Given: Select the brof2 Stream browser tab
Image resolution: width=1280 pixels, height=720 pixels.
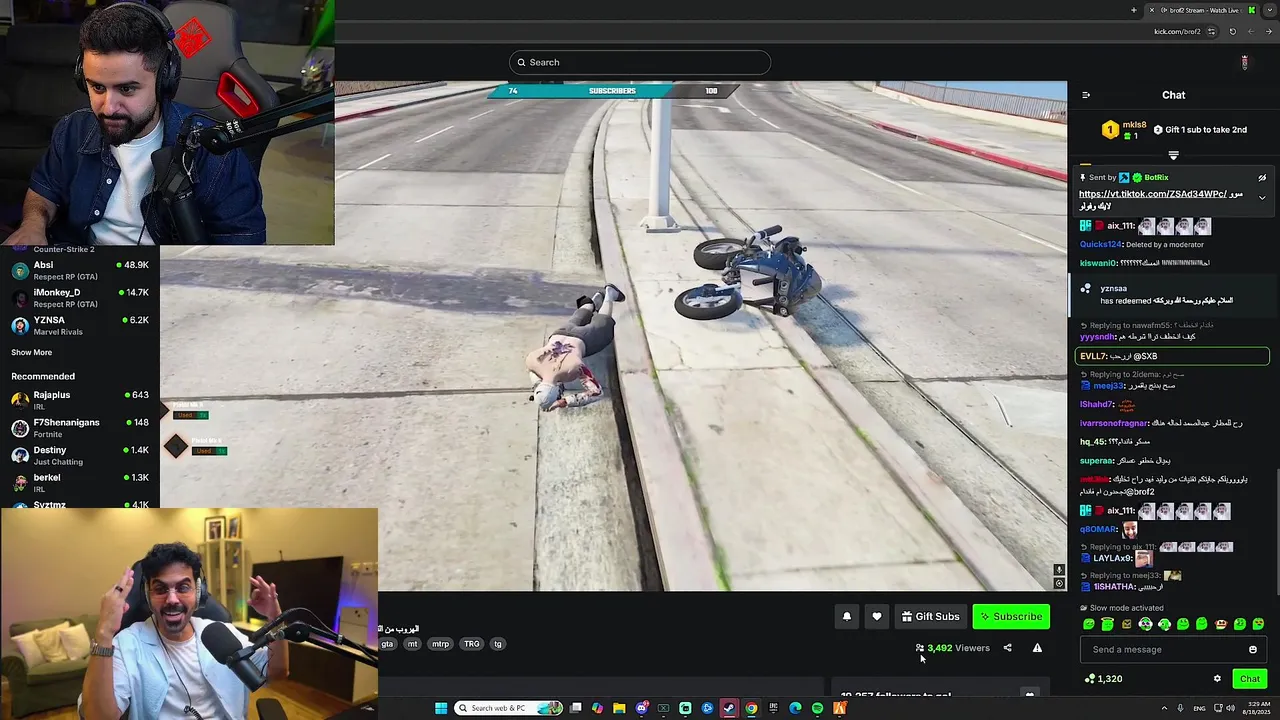Looking at the screenshot, I should point(1203,10).
